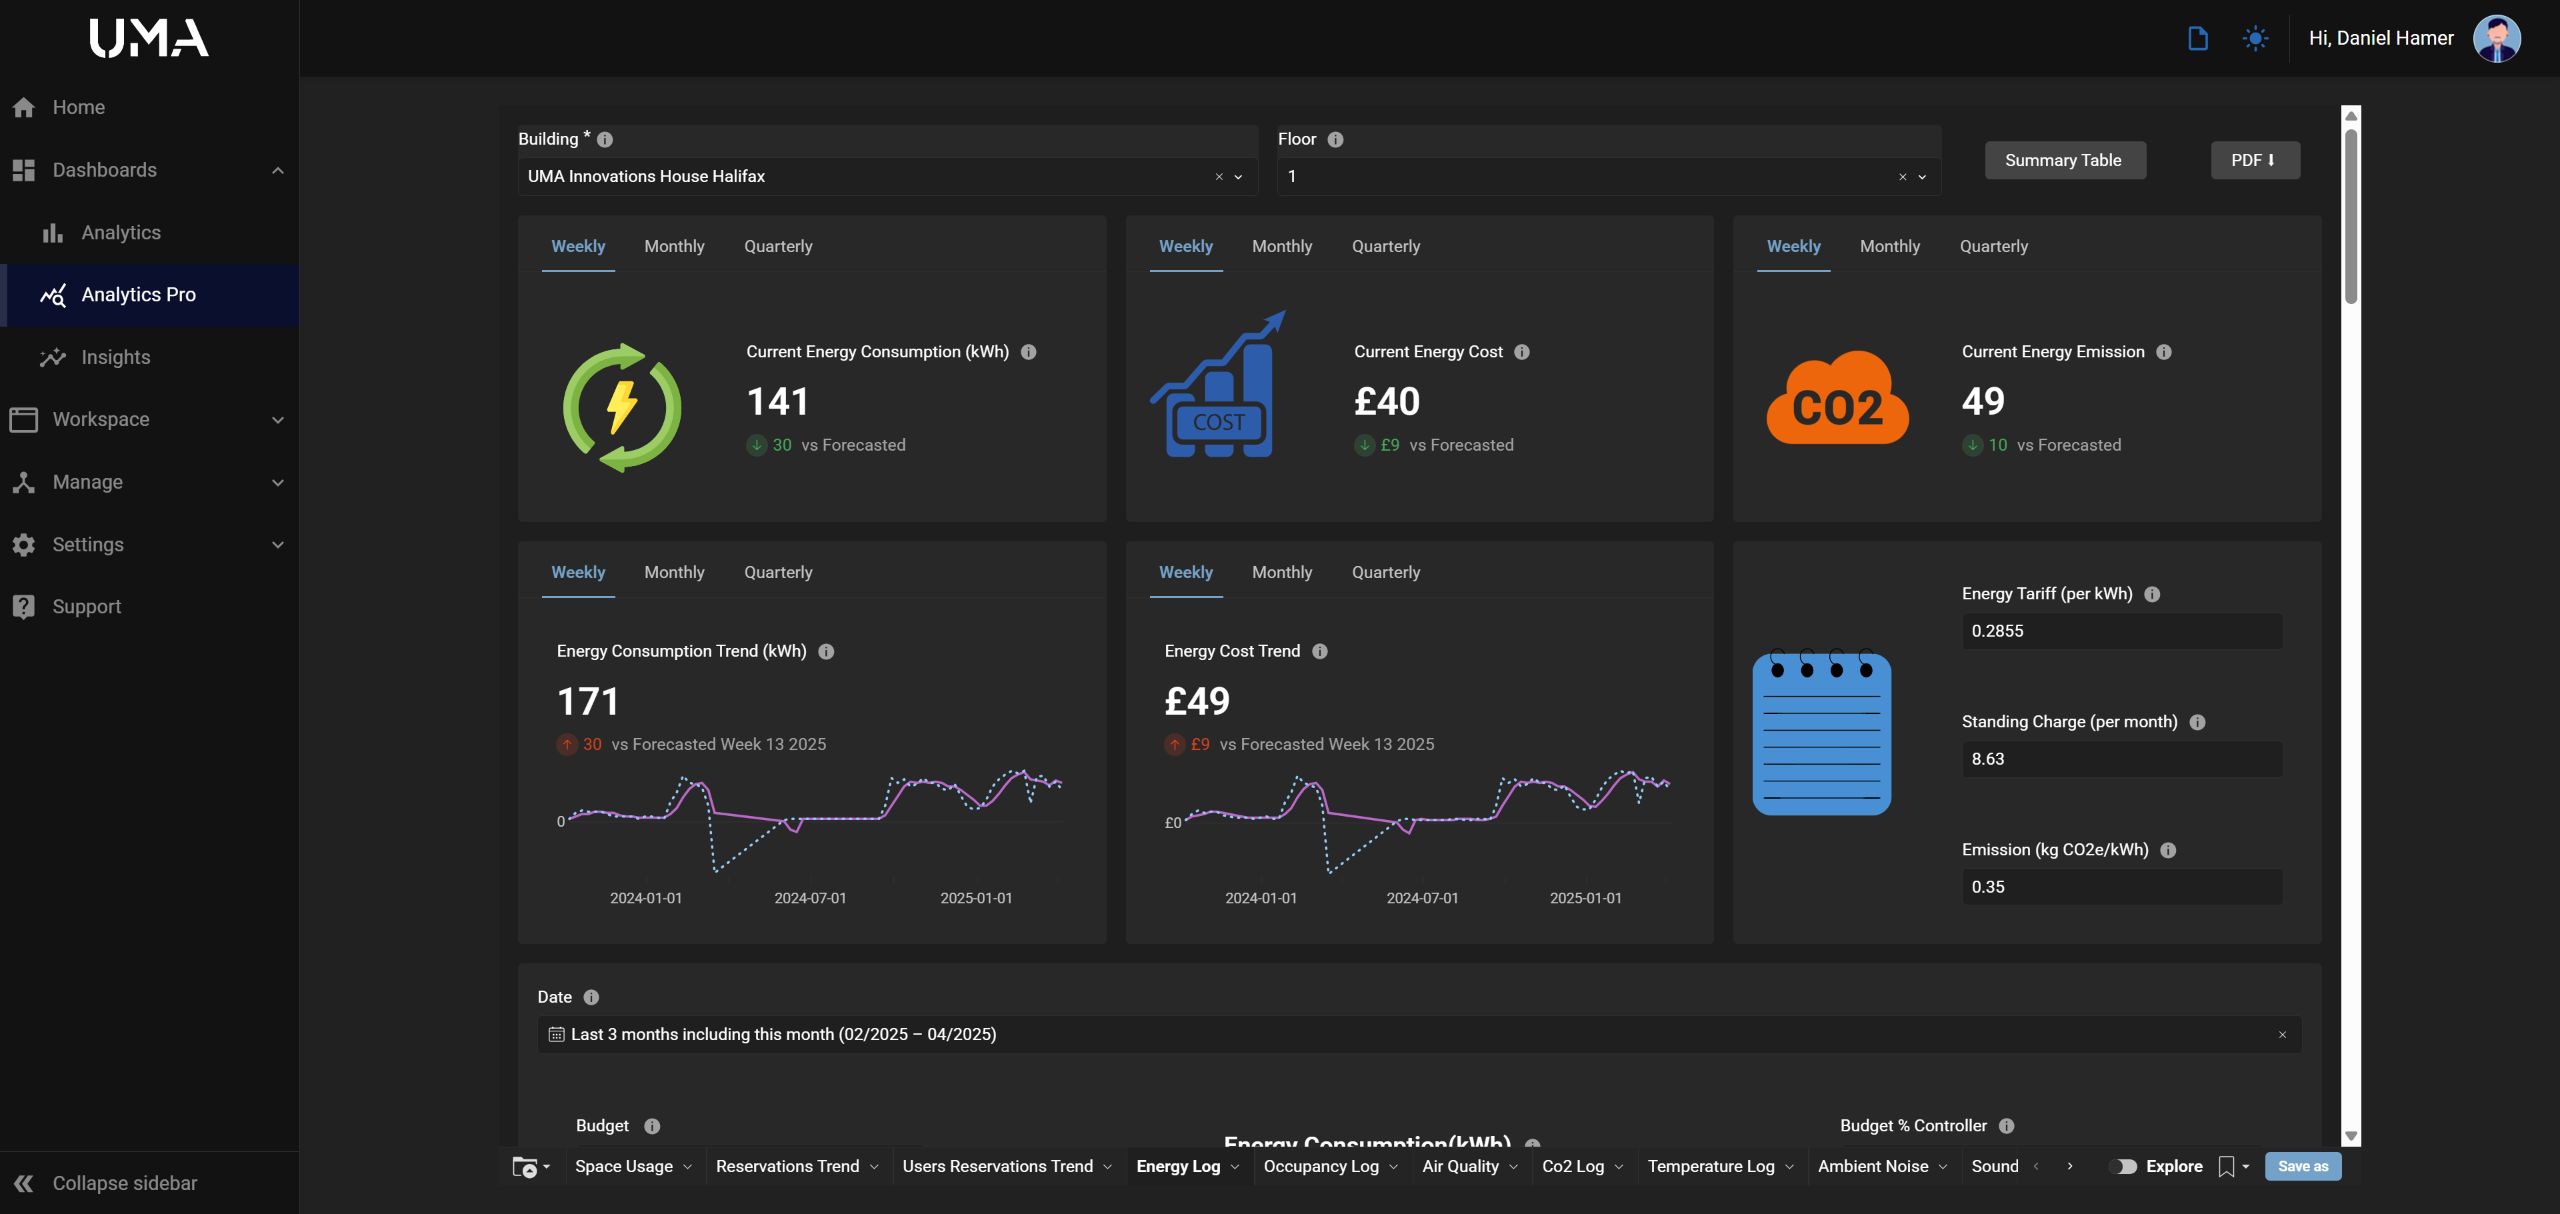Select Quarterly tab on Energy Emission card

point(1993,246)
